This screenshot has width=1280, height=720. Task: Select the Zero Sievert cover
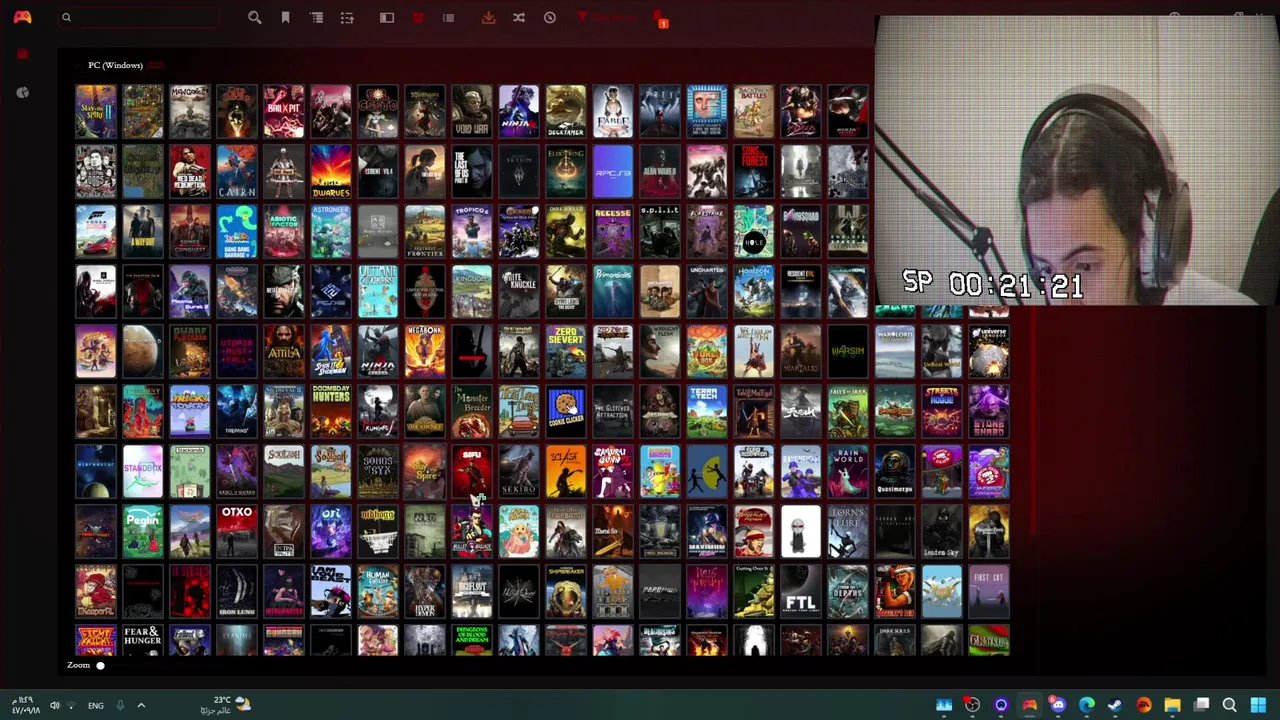point(566,351)
